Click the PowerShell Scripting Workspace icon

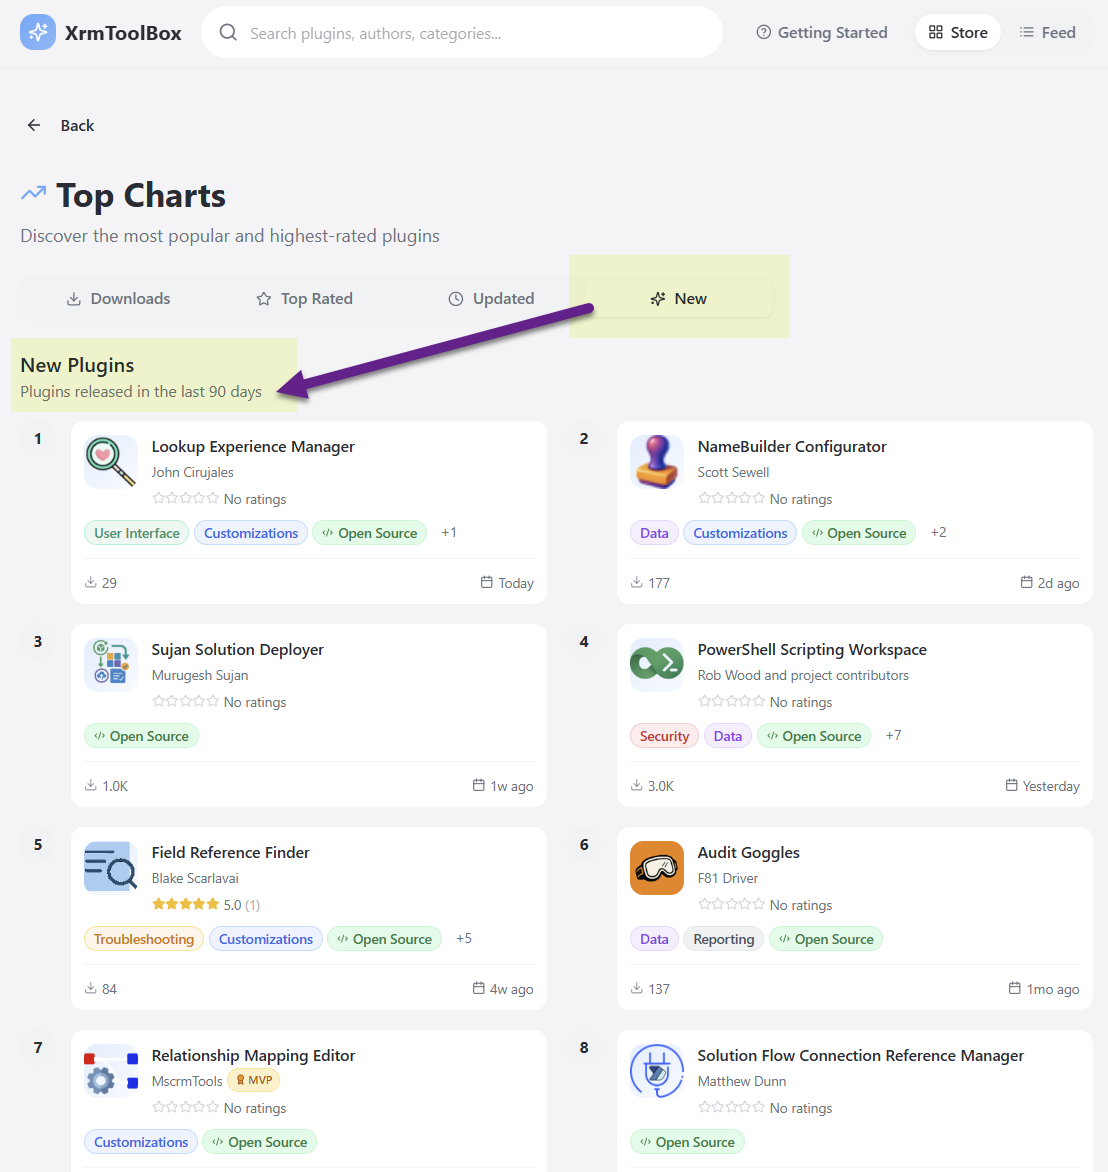657,665
